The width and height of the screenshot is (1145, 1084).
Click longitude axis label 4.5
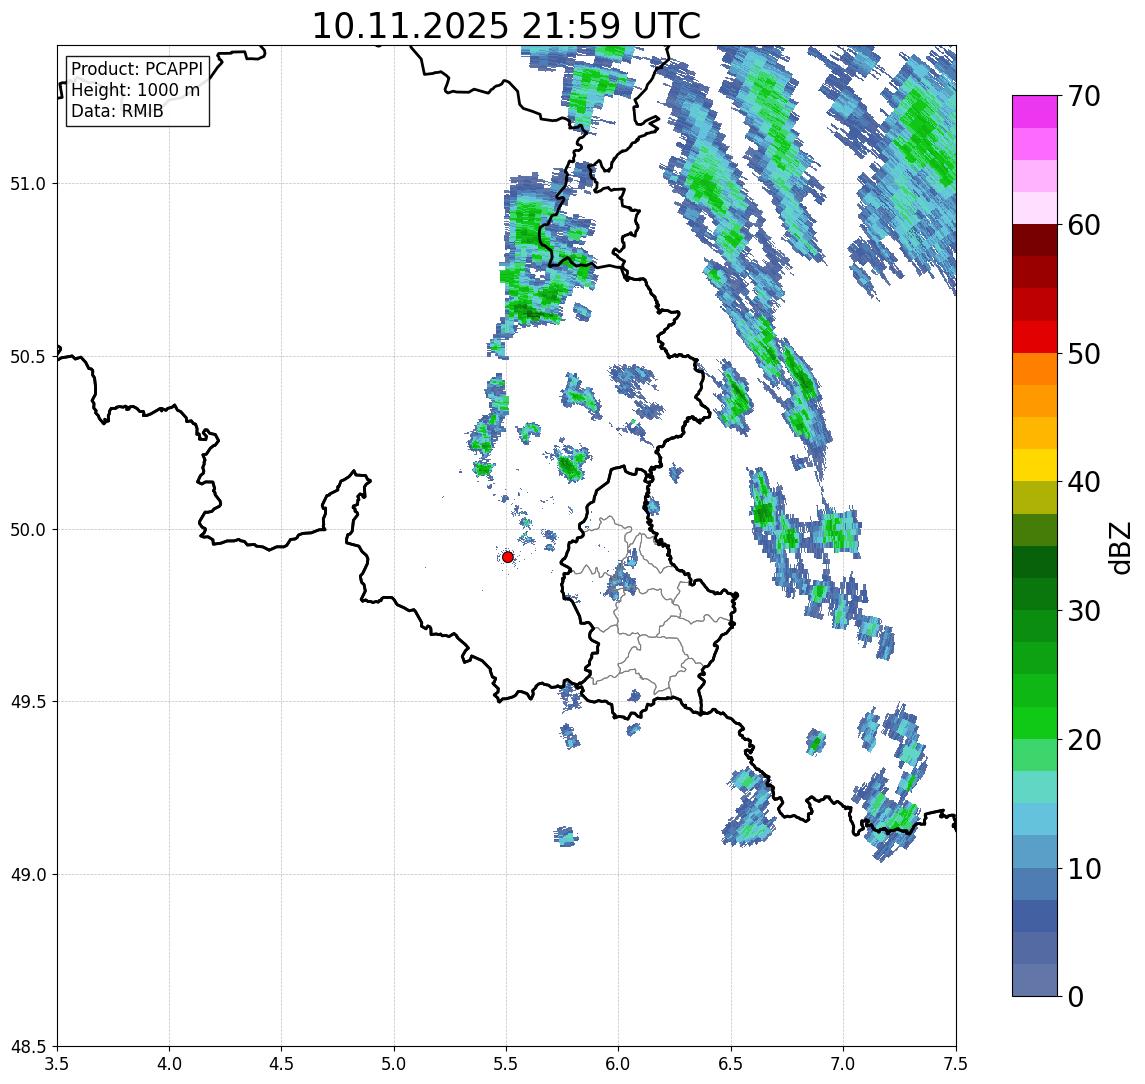[x=282, y=1064]
